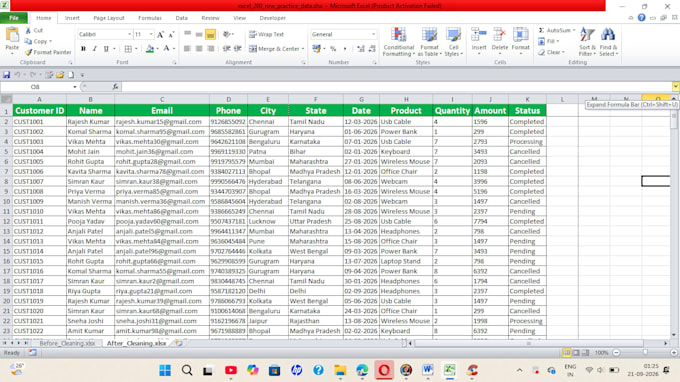Increase decimal places
680x382 pixels.
click(x=360, y=49)
